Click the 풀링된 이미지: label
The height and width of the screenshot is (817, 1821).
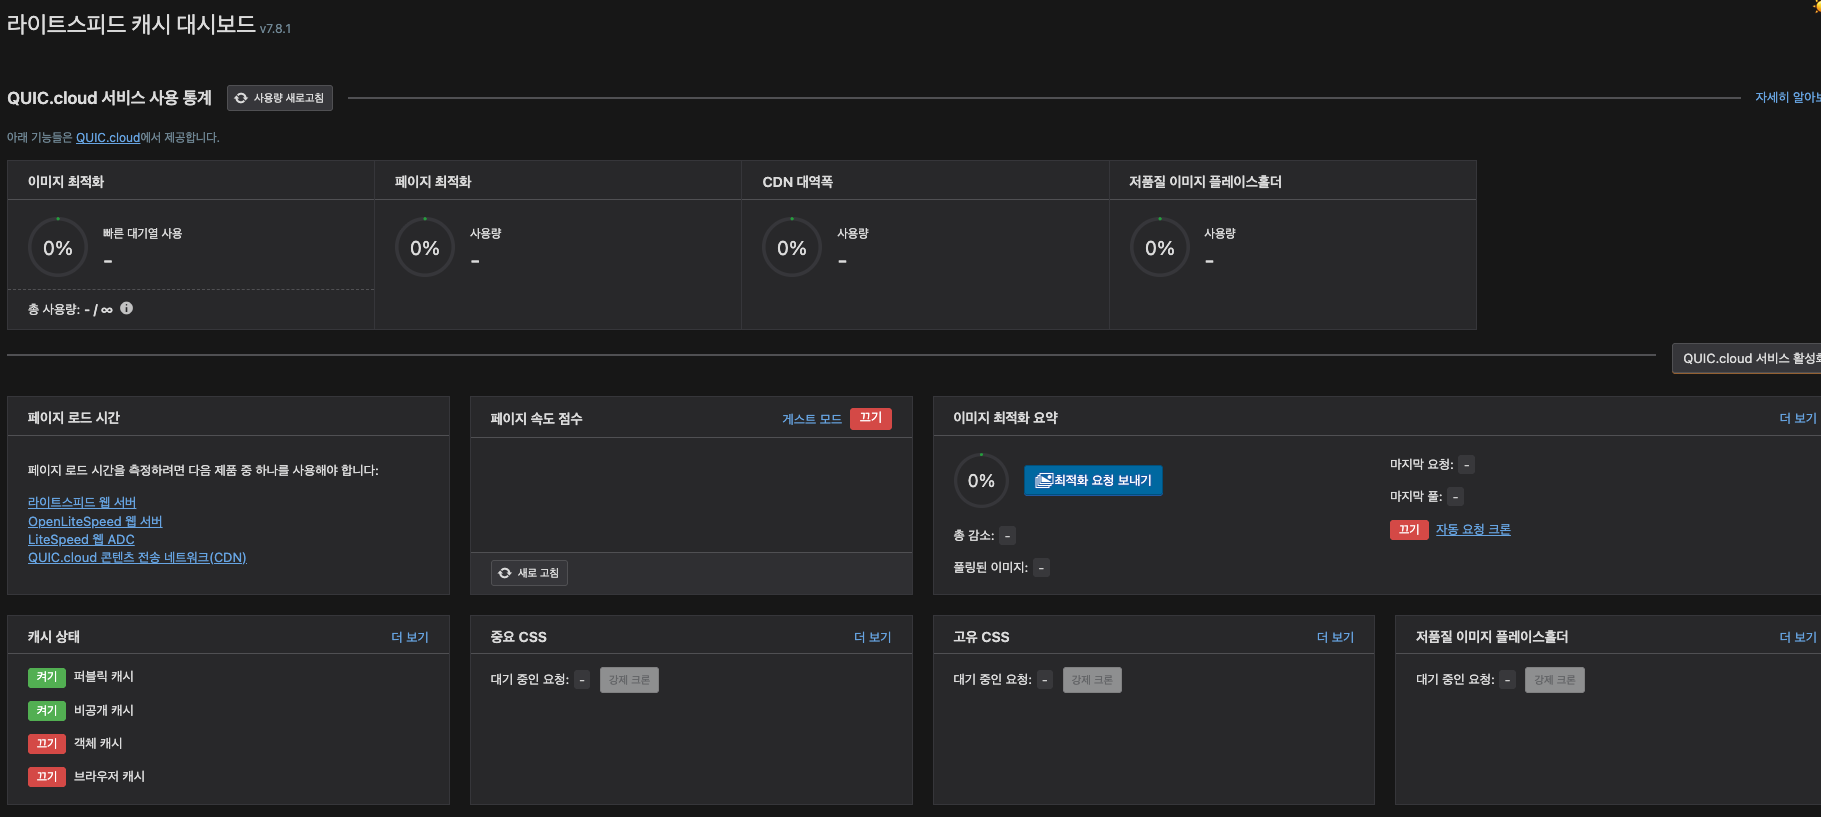(990, 568)
